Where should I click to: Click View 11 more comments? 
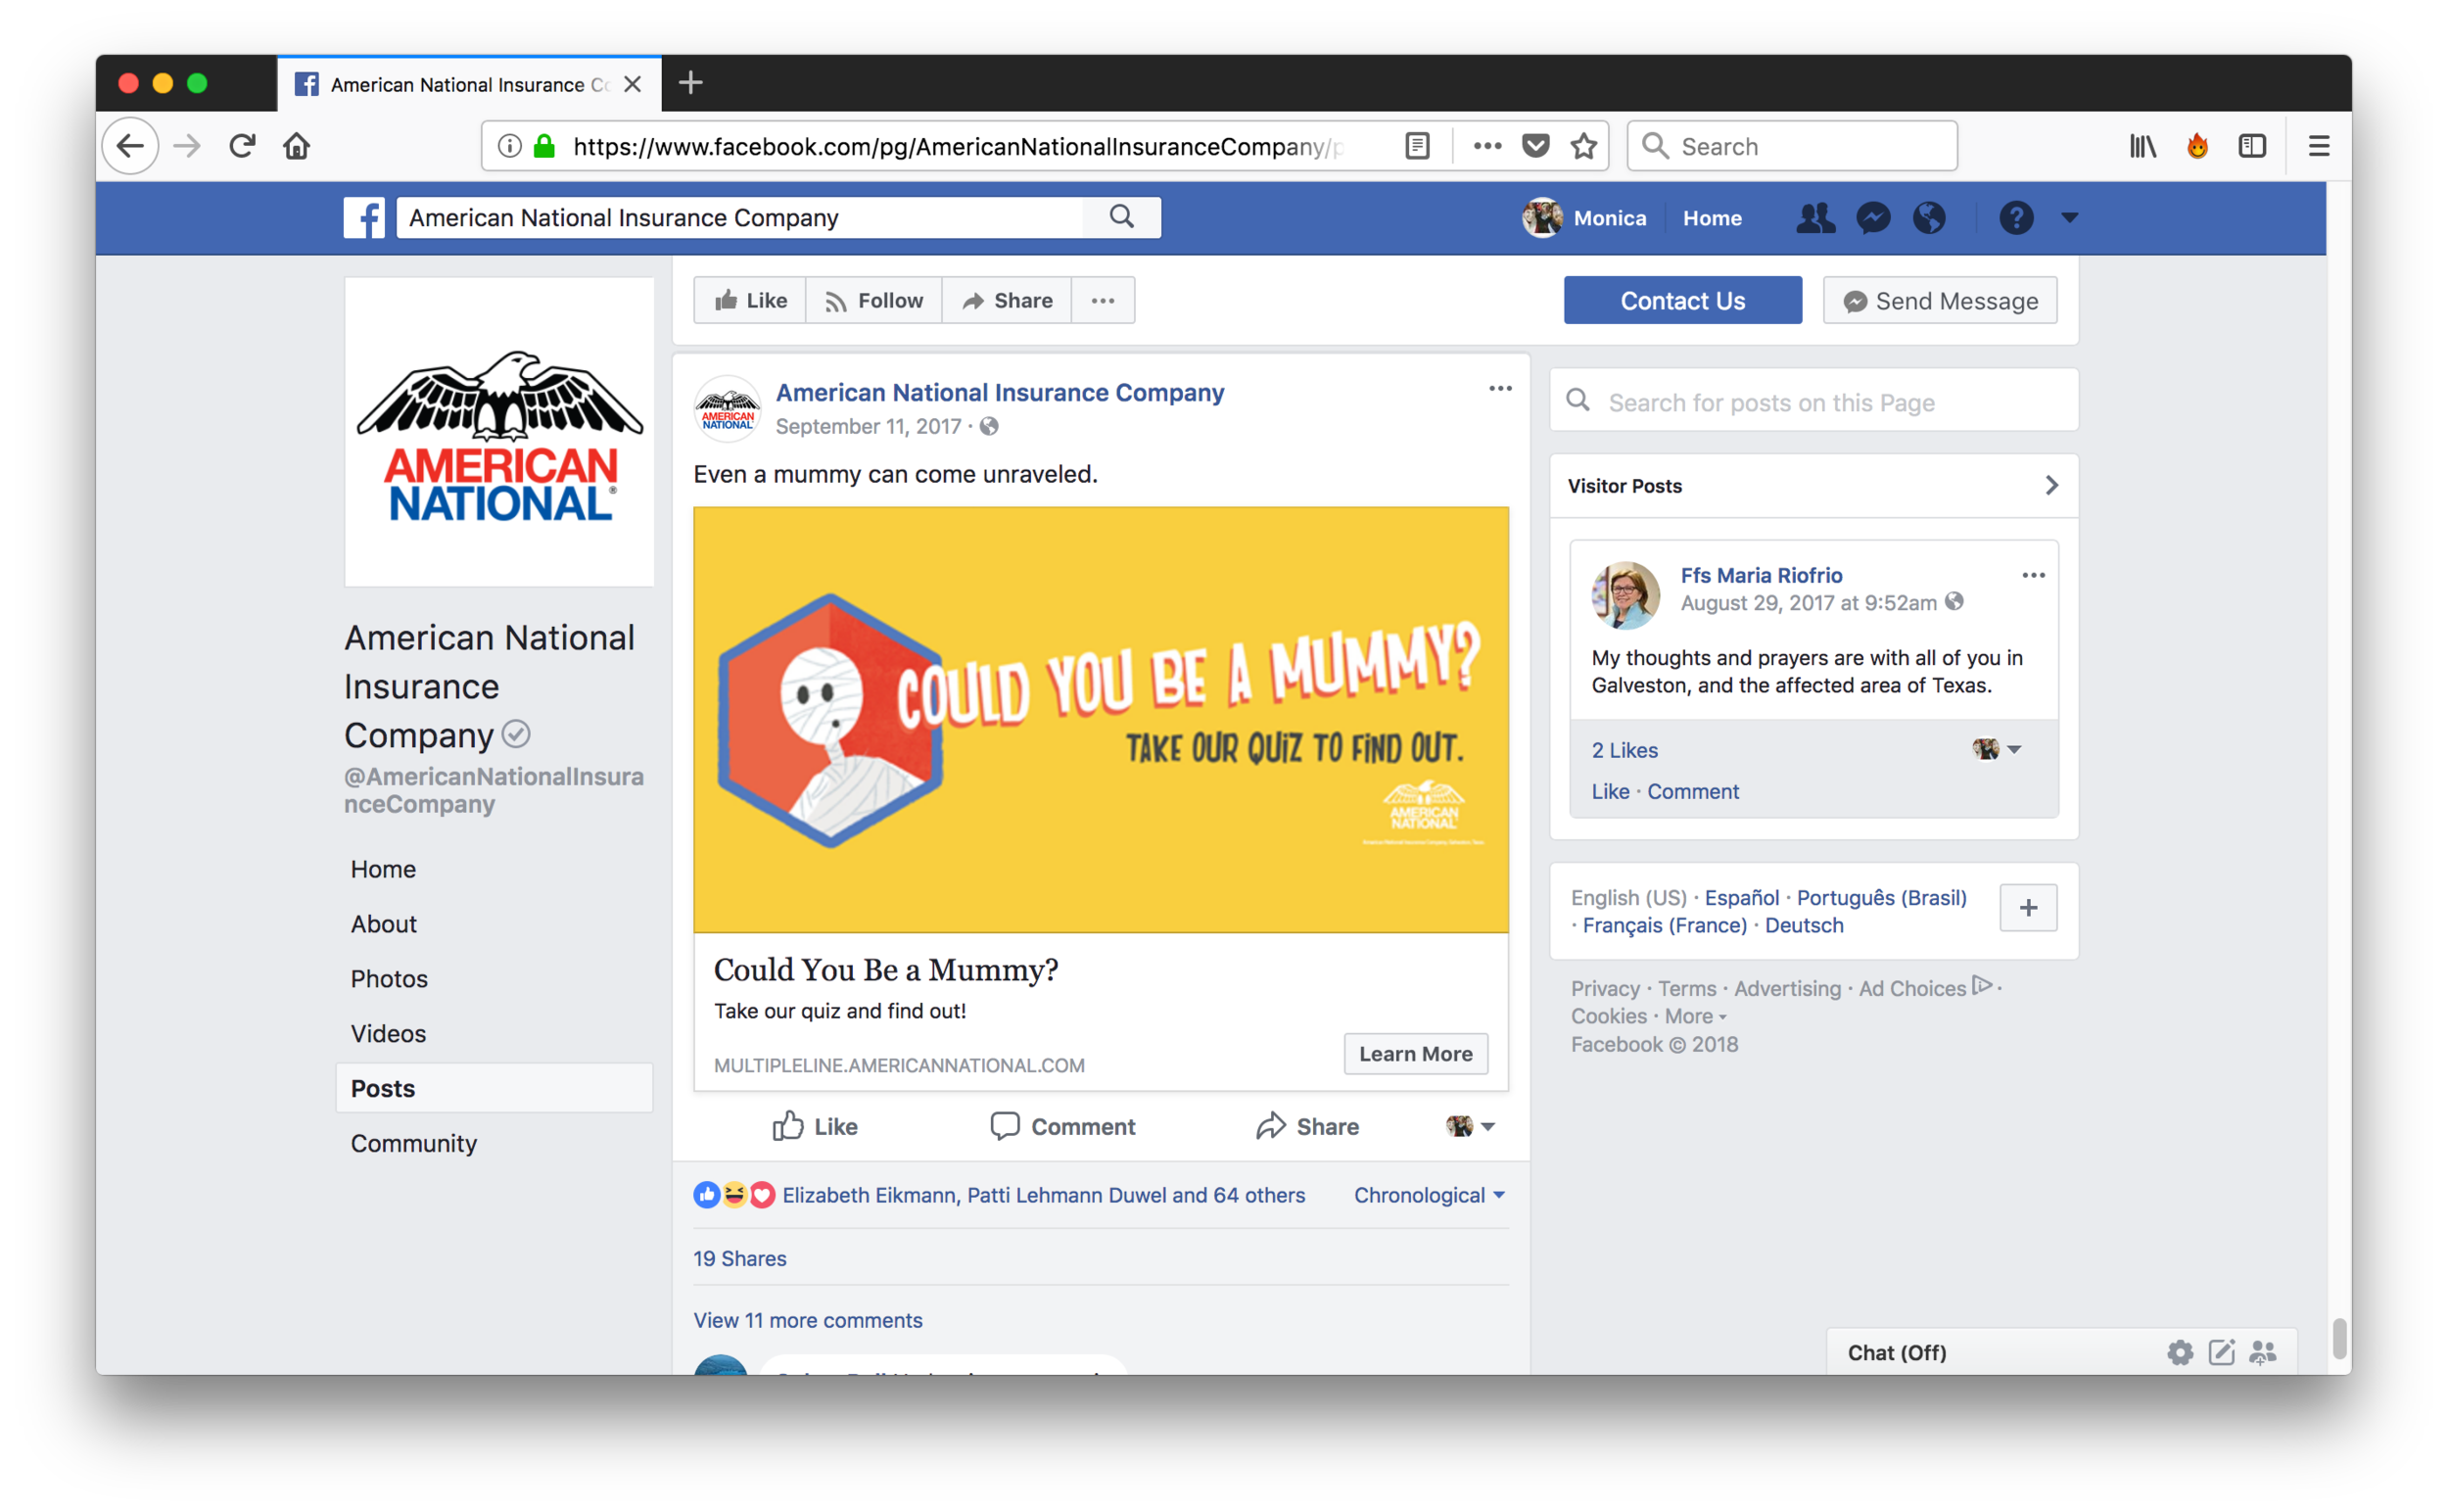pos(808,1320)
